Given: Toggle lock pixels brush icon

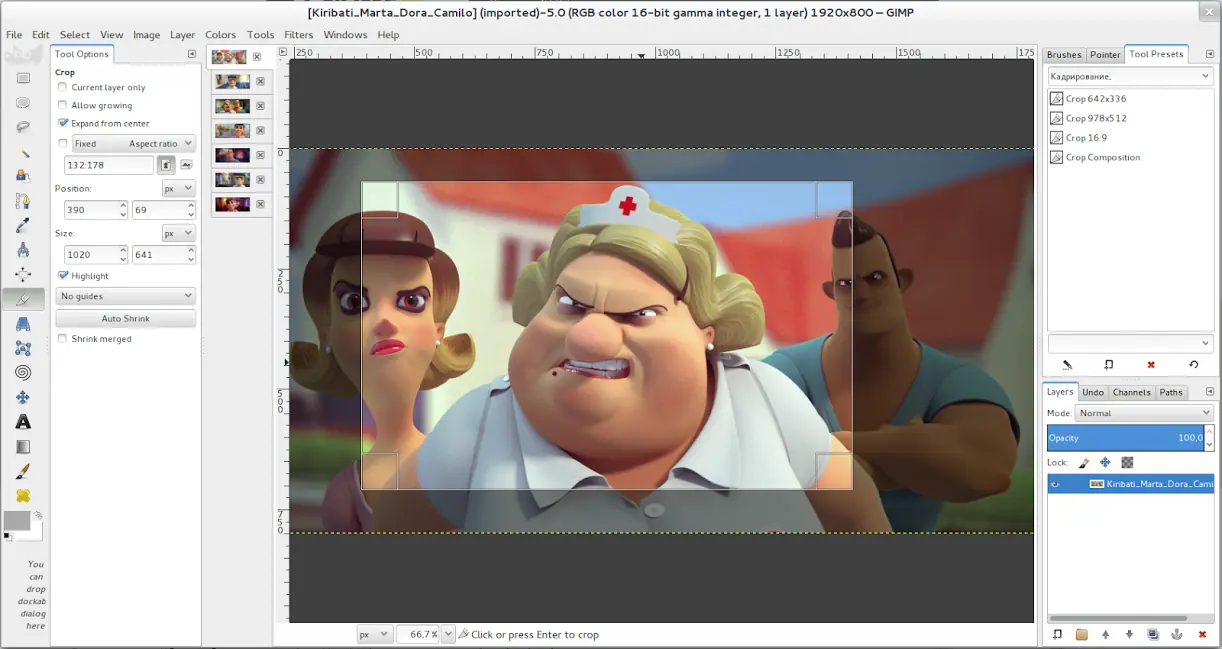Looking at the screenshot, I should [x=1084, y=463].
